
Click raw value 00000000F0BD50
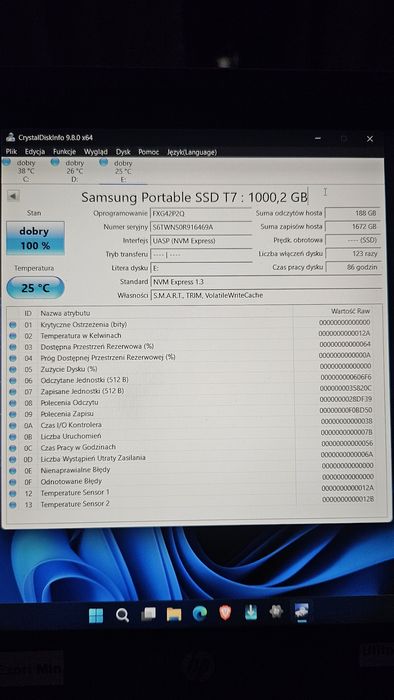click(x=346, y=410)
